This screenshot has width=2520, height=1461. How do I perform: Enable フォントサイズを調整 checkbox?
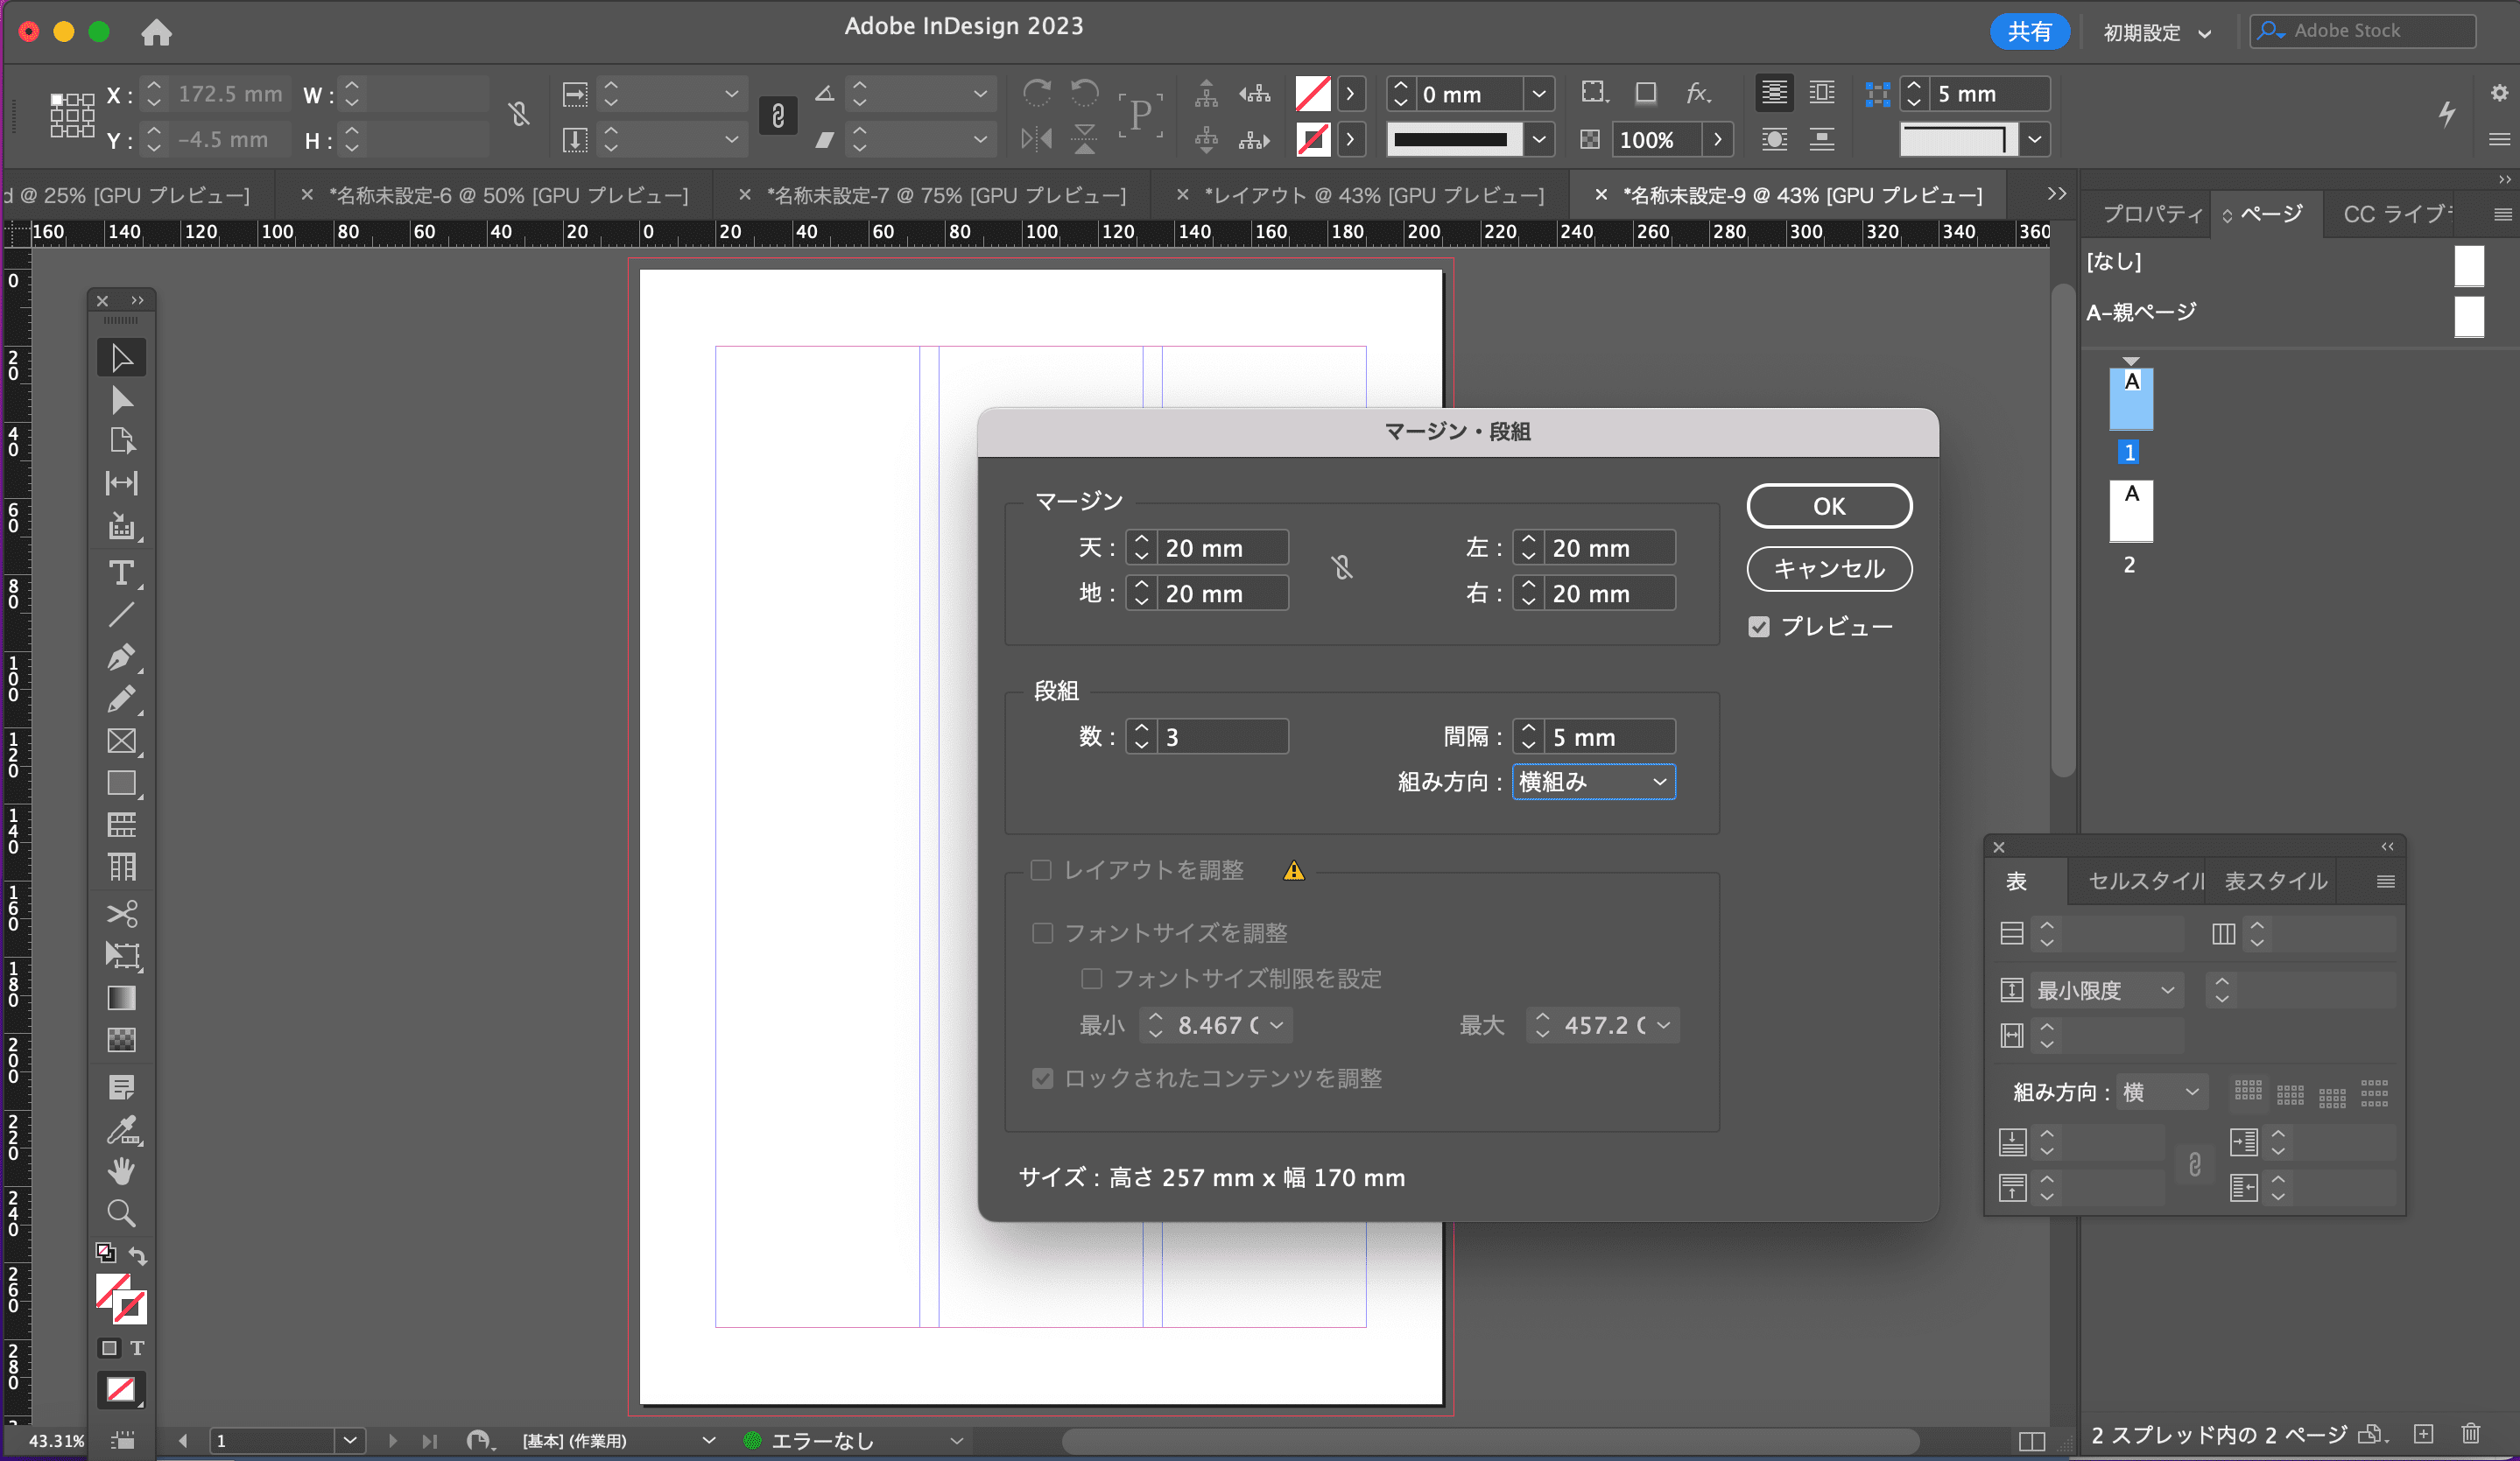coord(1042,933)
